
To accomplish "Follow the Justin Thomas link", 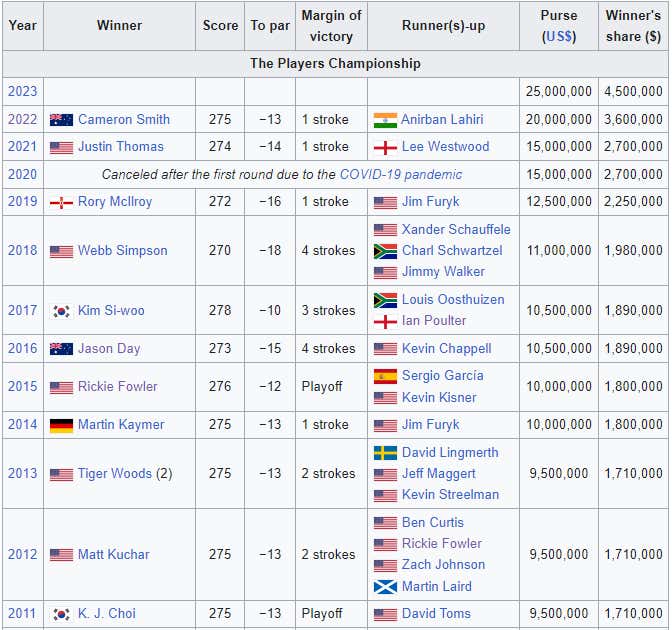I will point(121,147).
